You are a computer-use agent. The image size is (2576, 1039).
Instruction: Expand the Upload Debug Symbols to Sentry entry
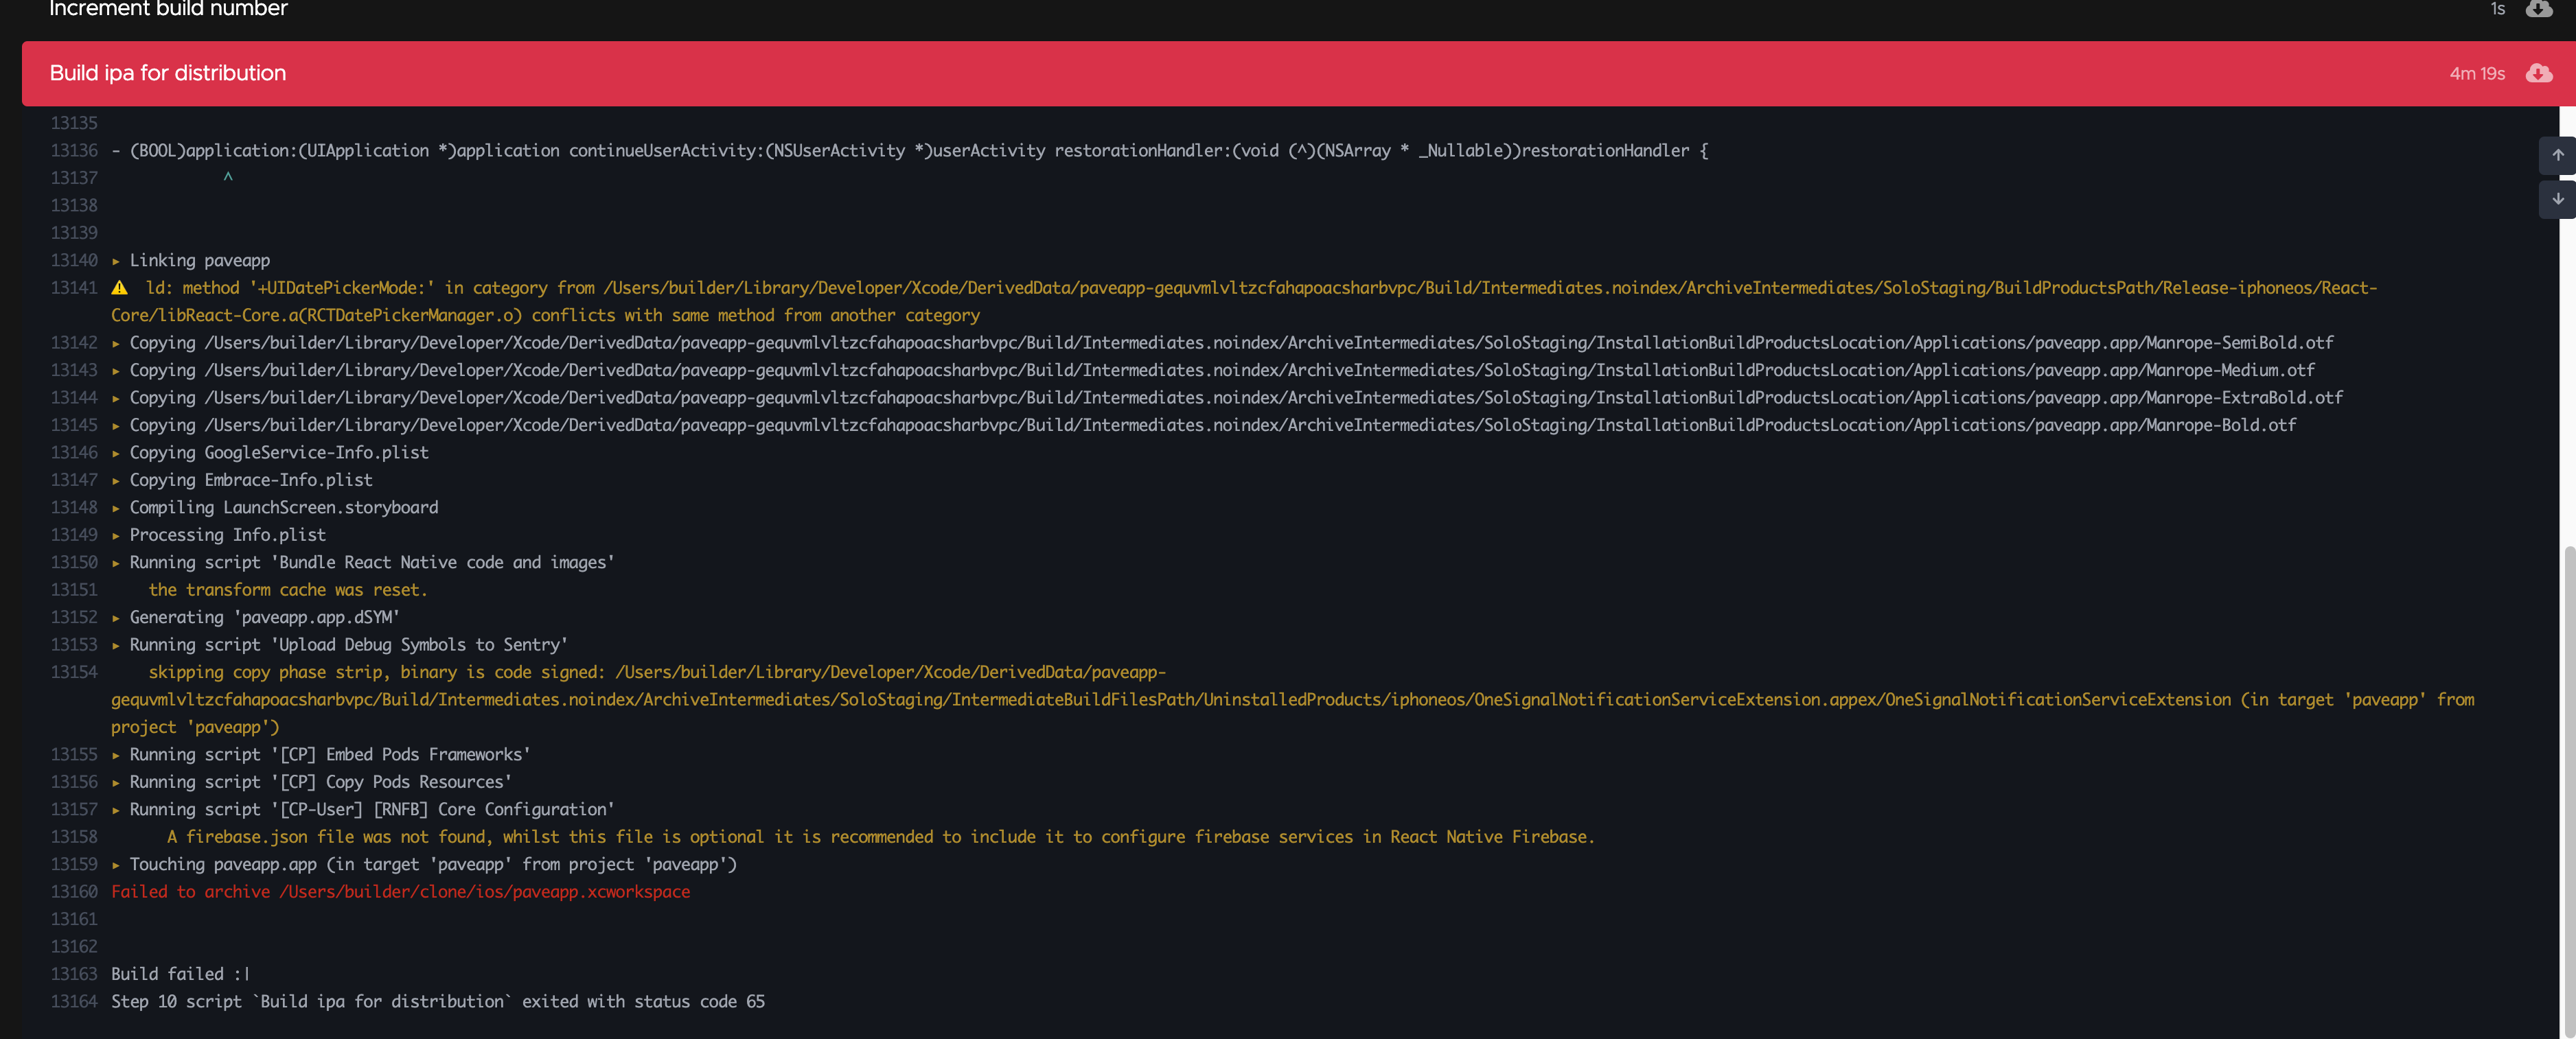pyautogui.click(x=116, y=645)
